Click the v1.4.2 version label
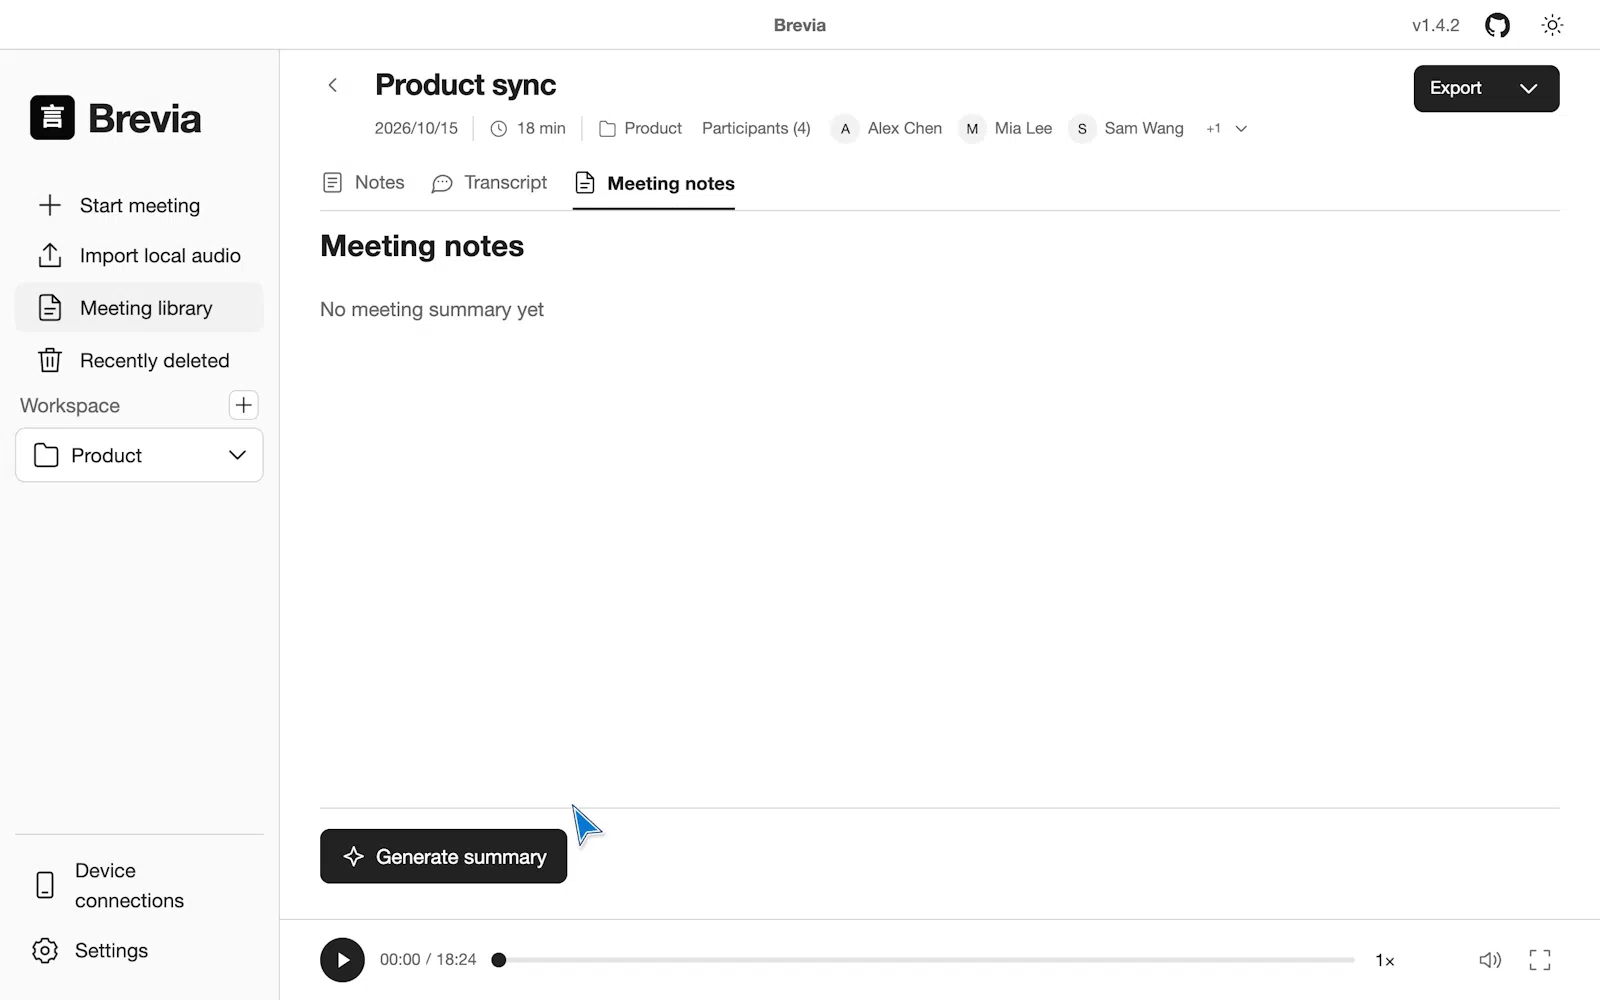The width and height of the screenshot is (1600, 1000). click(1435, 25)
